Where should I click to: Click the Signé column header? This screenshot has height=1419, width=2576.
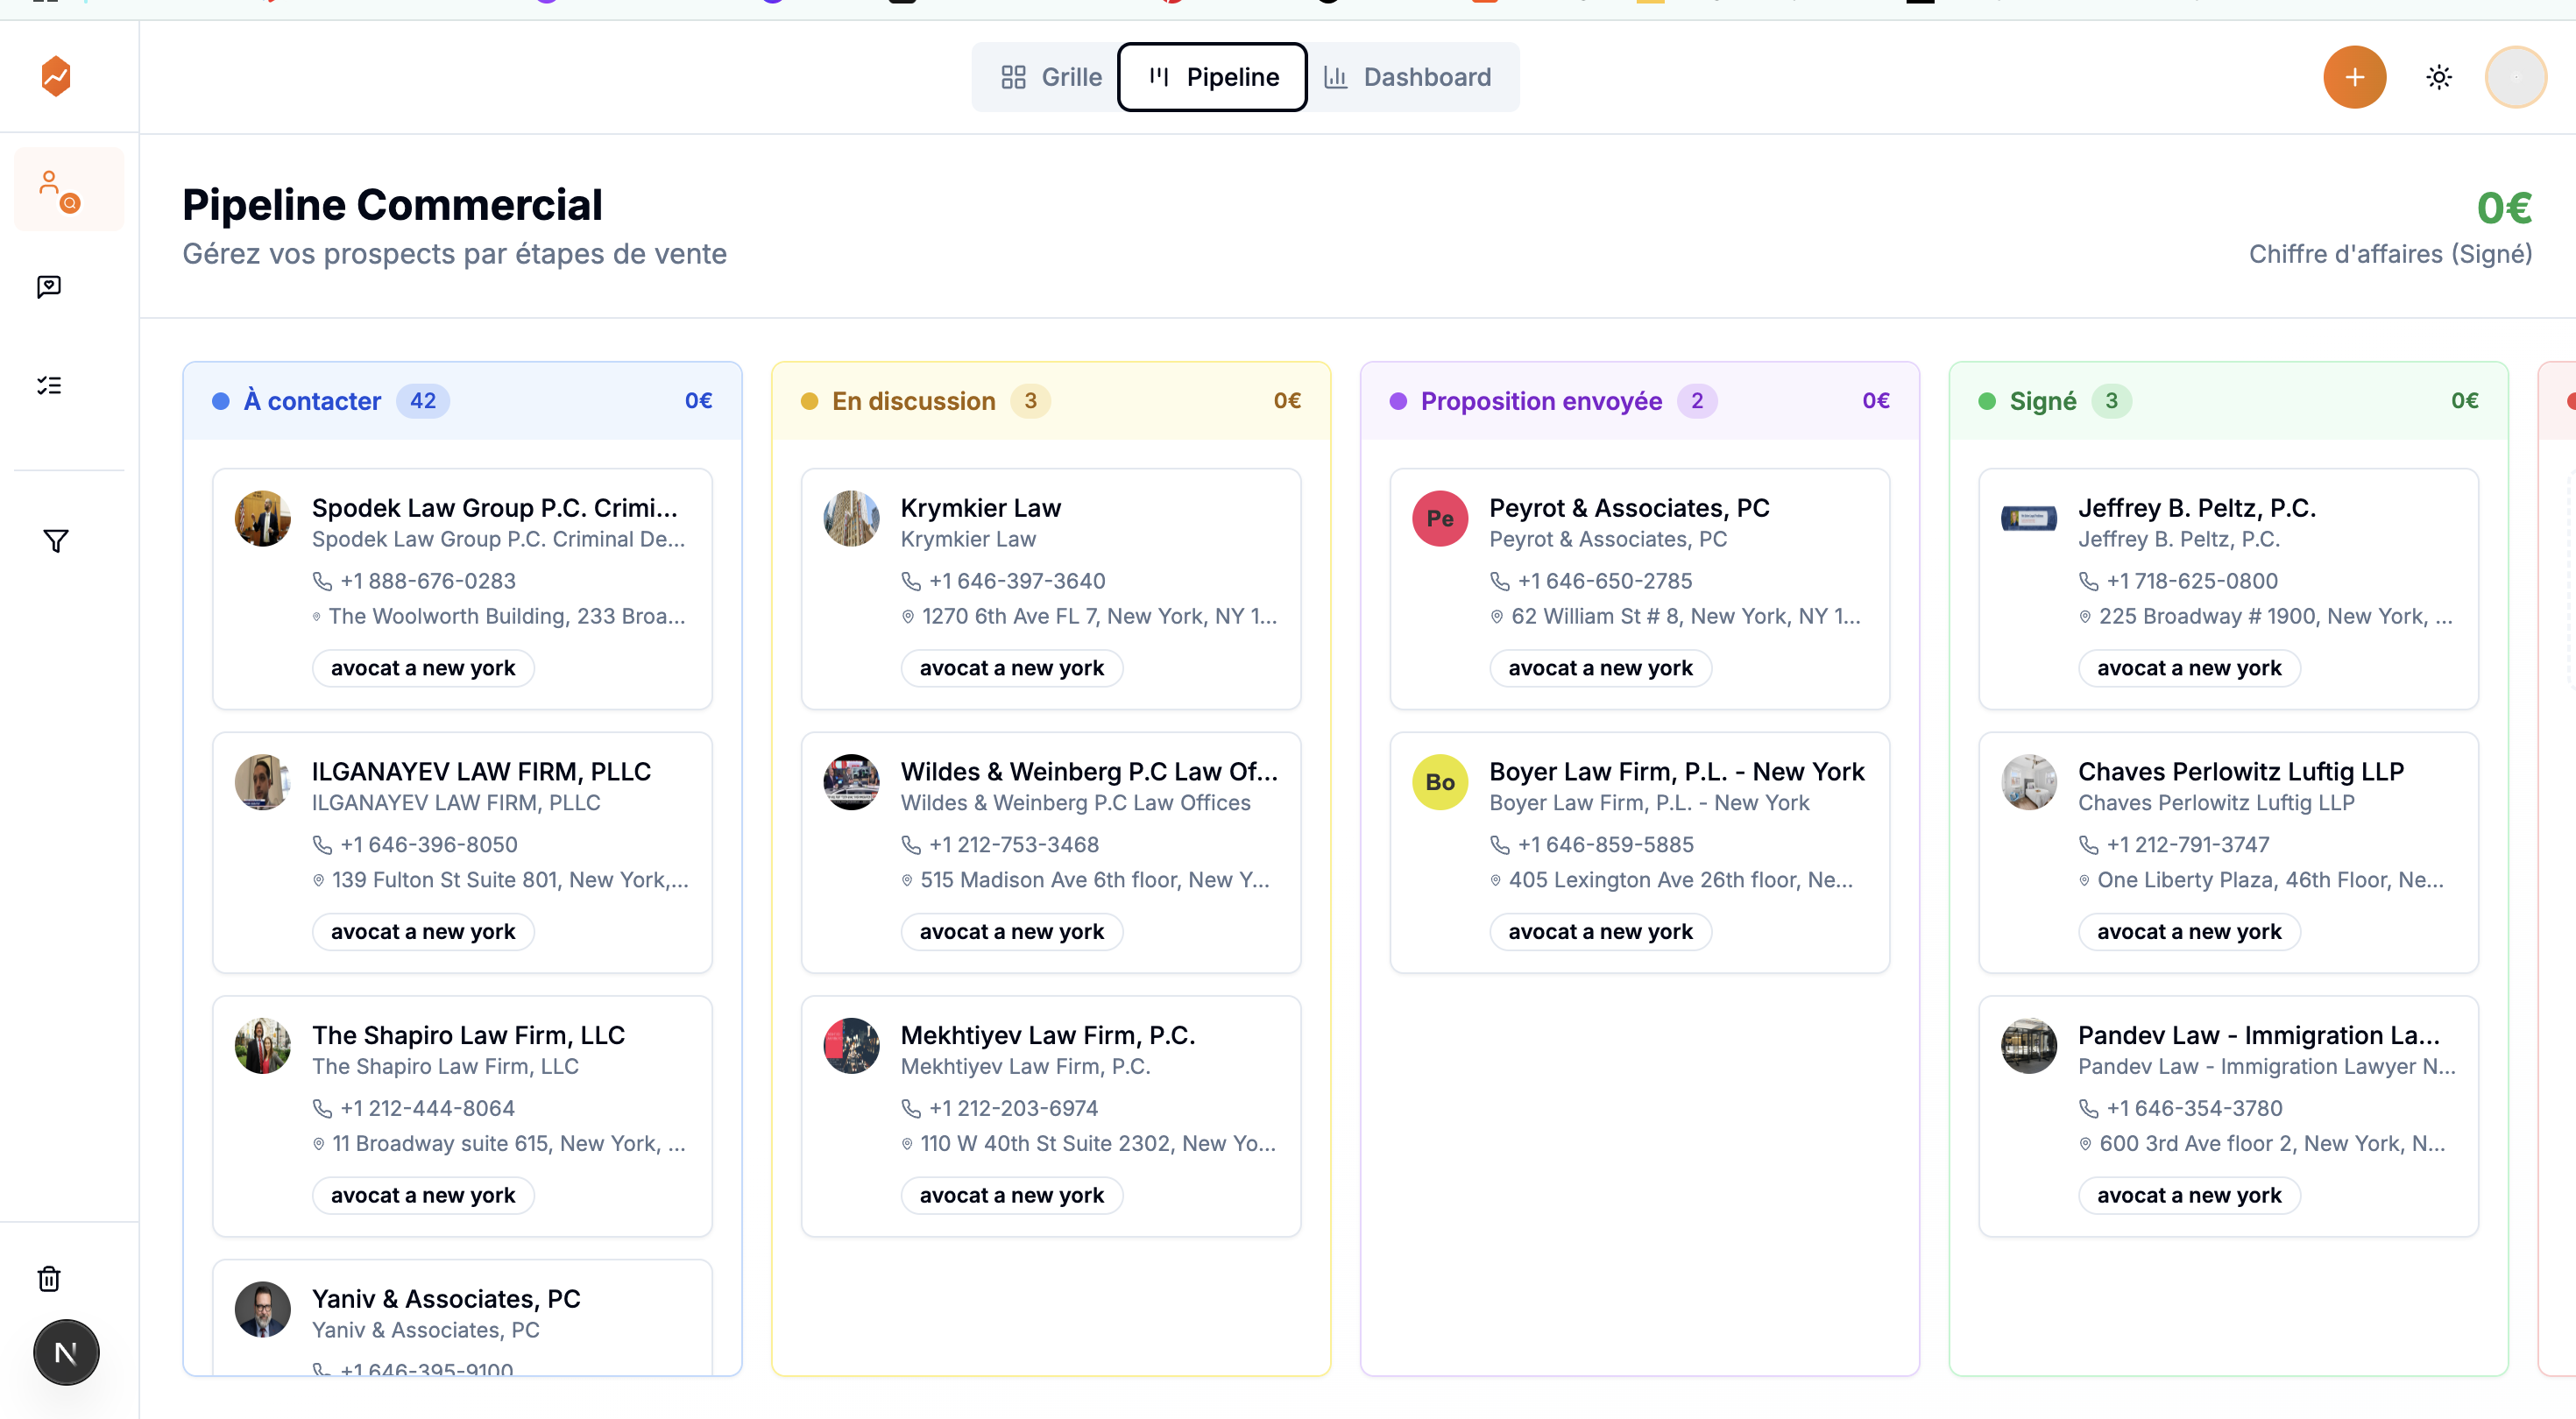coord(2228,401)
